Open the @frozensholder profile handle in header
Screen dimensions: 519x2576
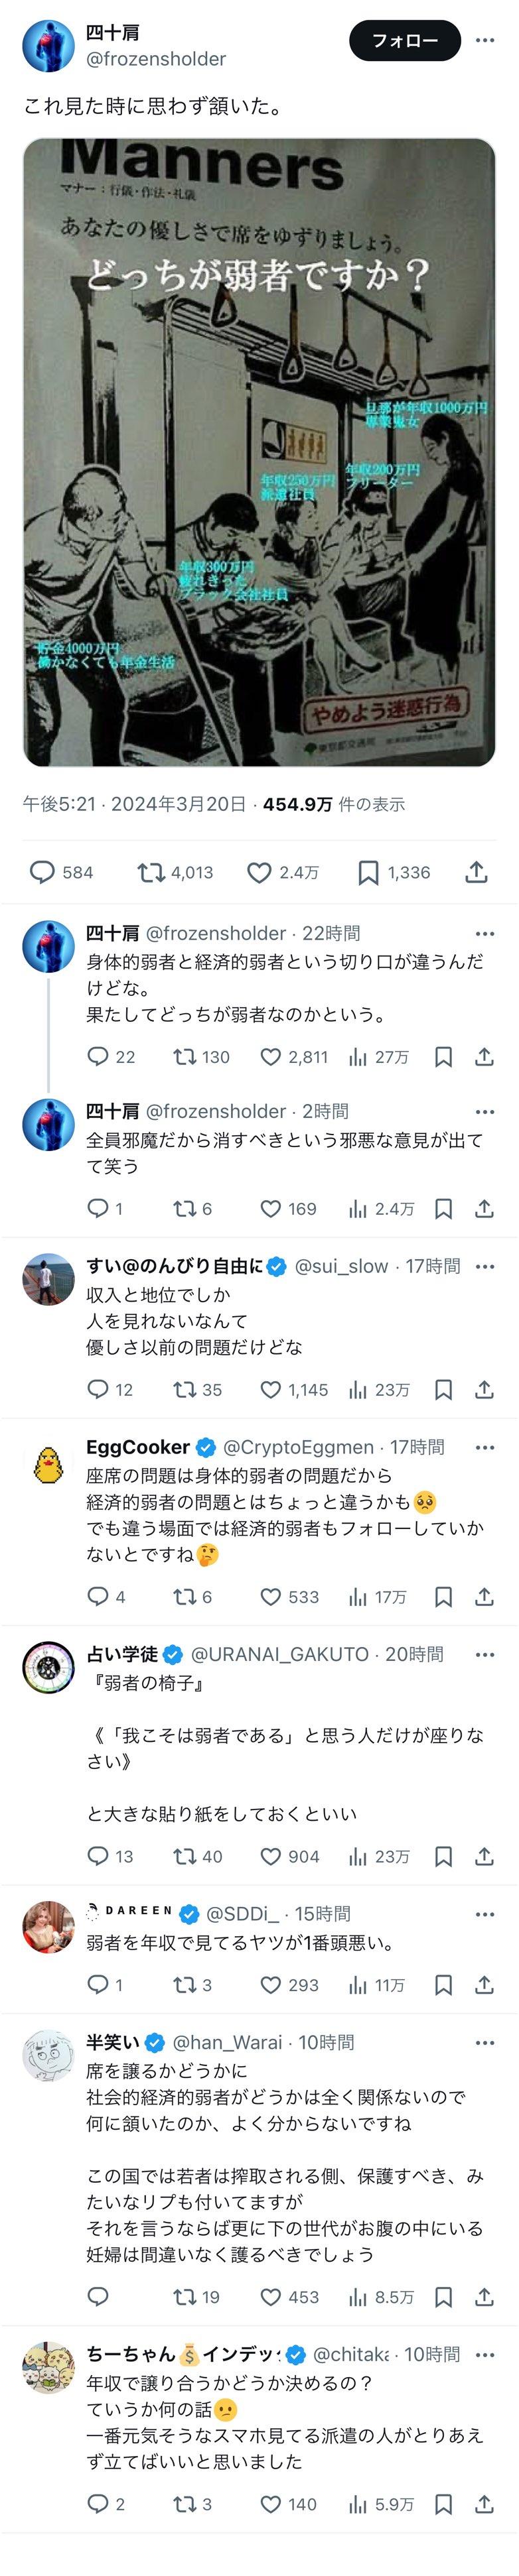click(x=156, y=59)
